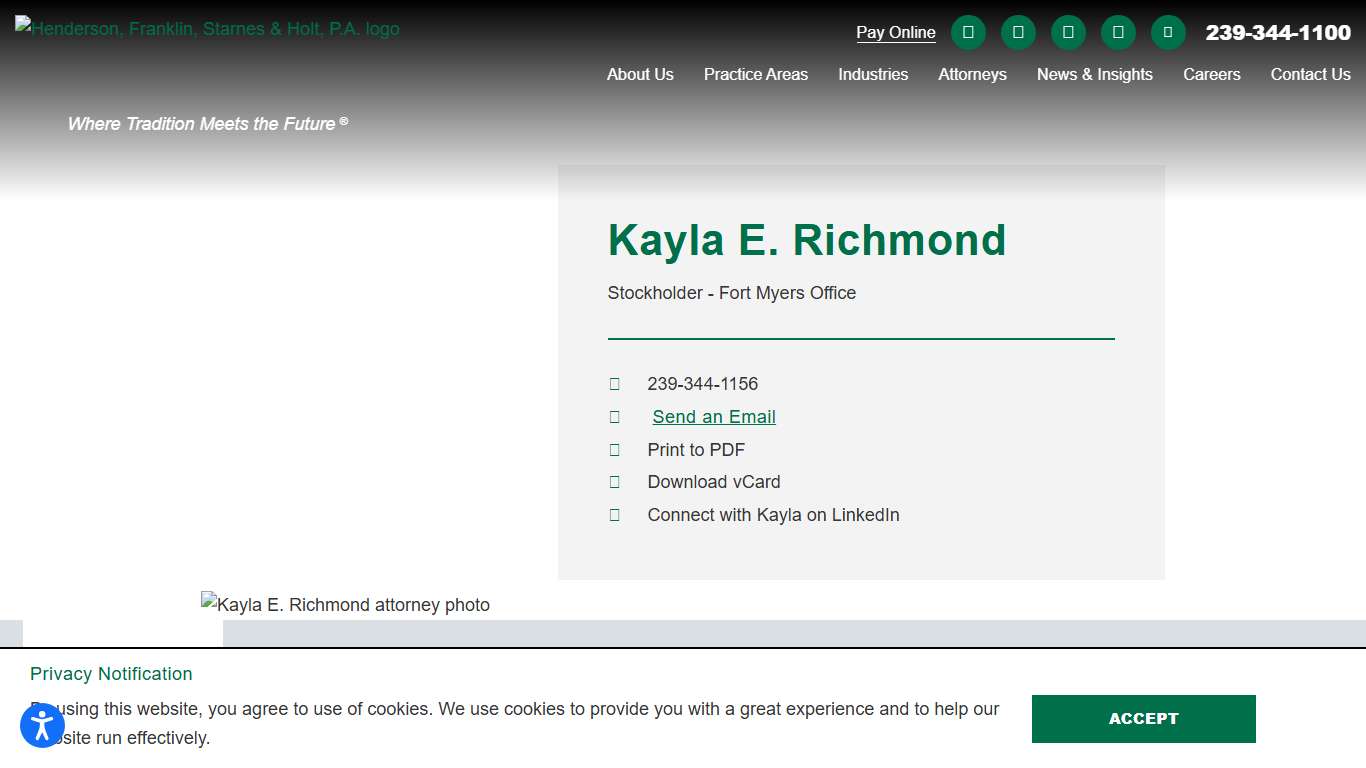The height and width of the screenshot is (768, 1366).
Task: Click the LinkedIn icon beside Connect with Kayla
Action: coord(614,514)
